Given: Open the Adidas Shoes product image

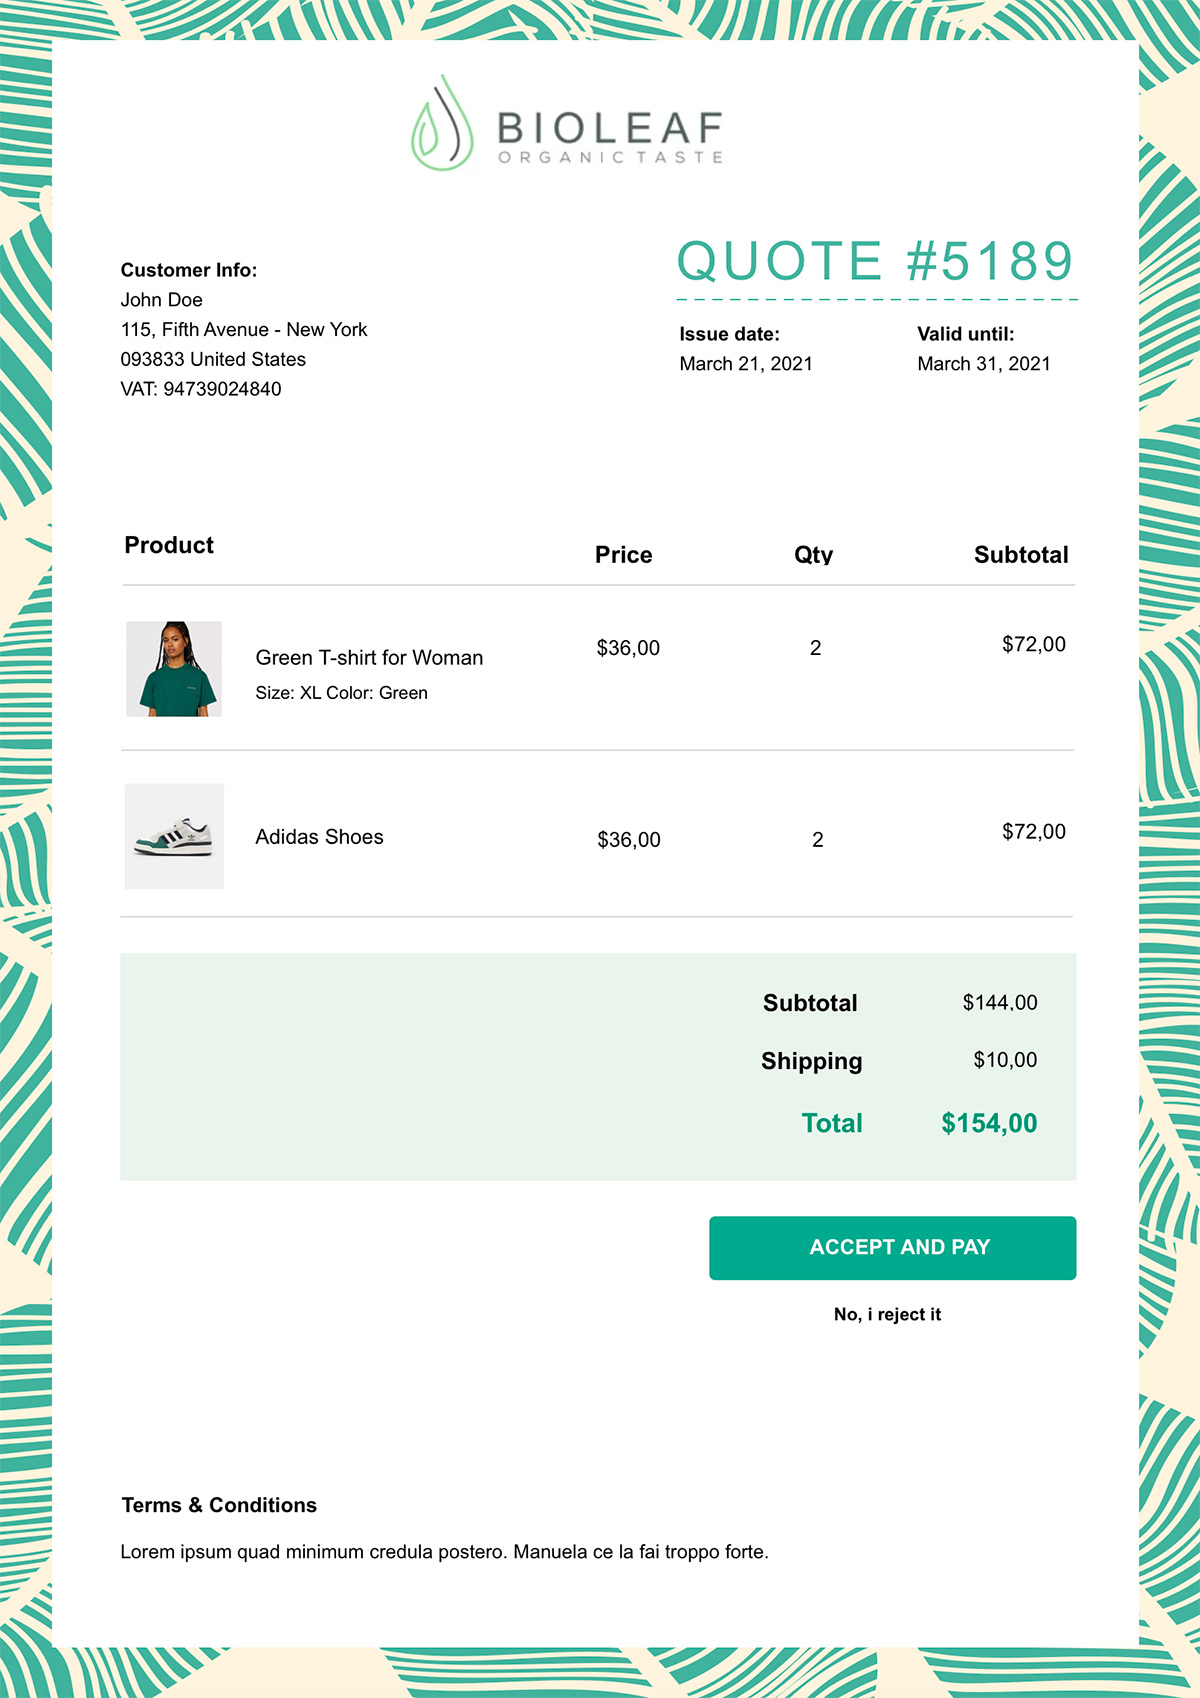Looking at the screenshot, I should point(174,836).
